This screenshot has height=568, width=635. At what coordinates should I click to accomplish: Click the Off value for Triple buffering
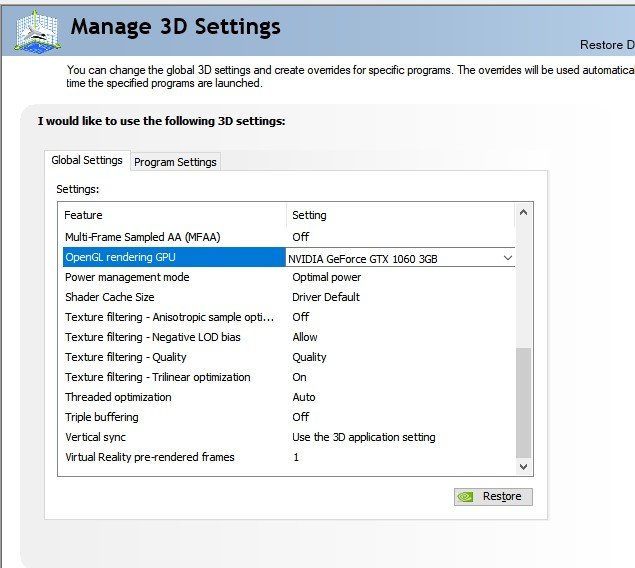coord(300,417)
